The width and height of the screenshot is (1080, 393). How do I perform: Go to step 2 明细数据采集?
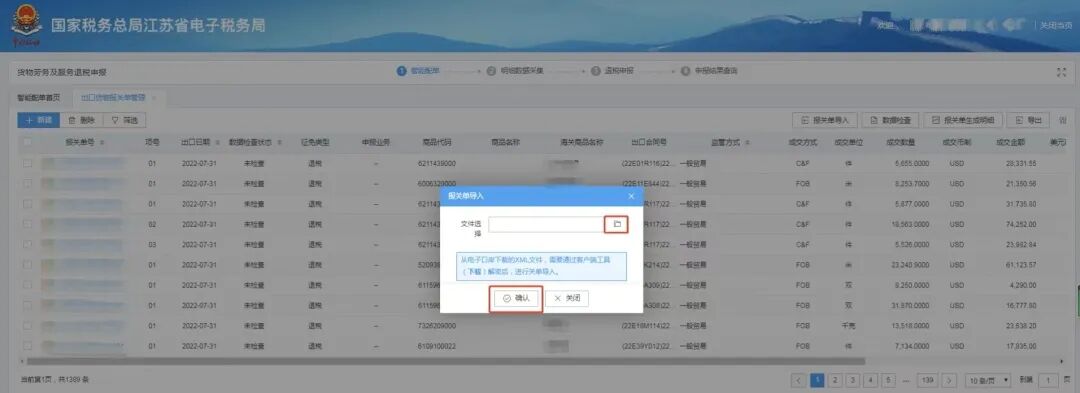515,71
